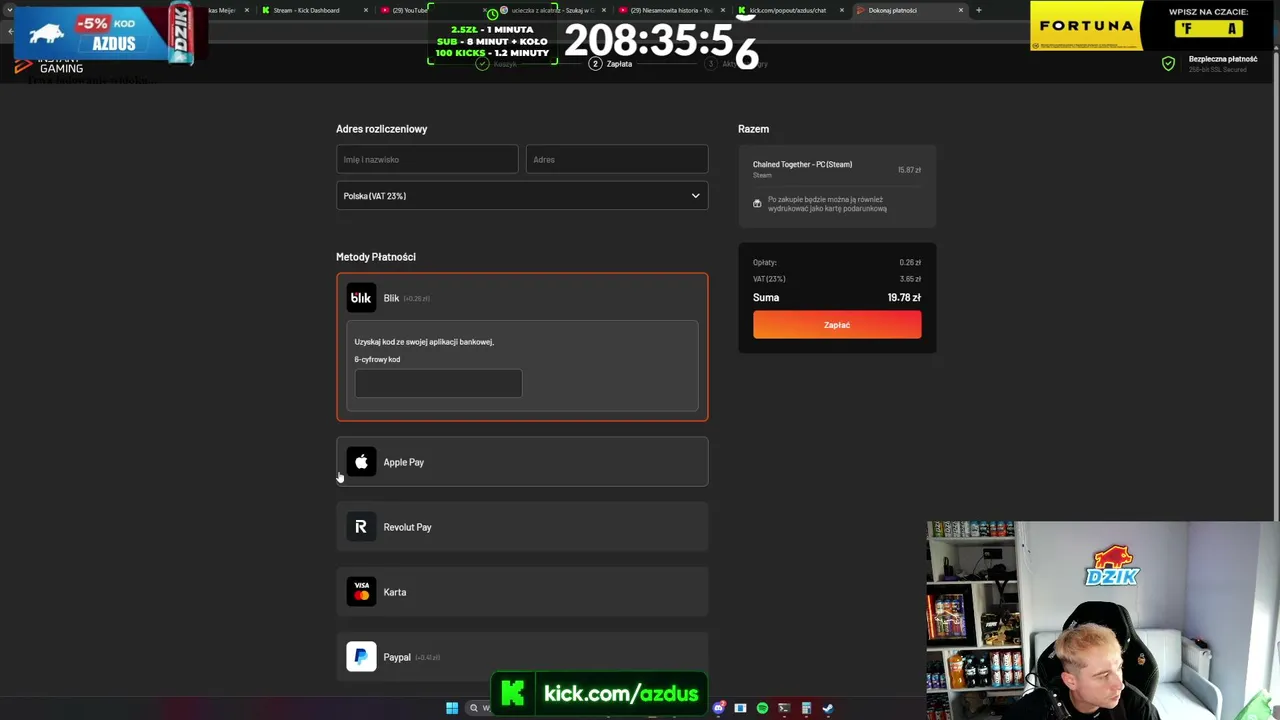This screenshot has height=720, width=1280.
Task: Go to step 2 Zapłata
Action: coord(611,64)
